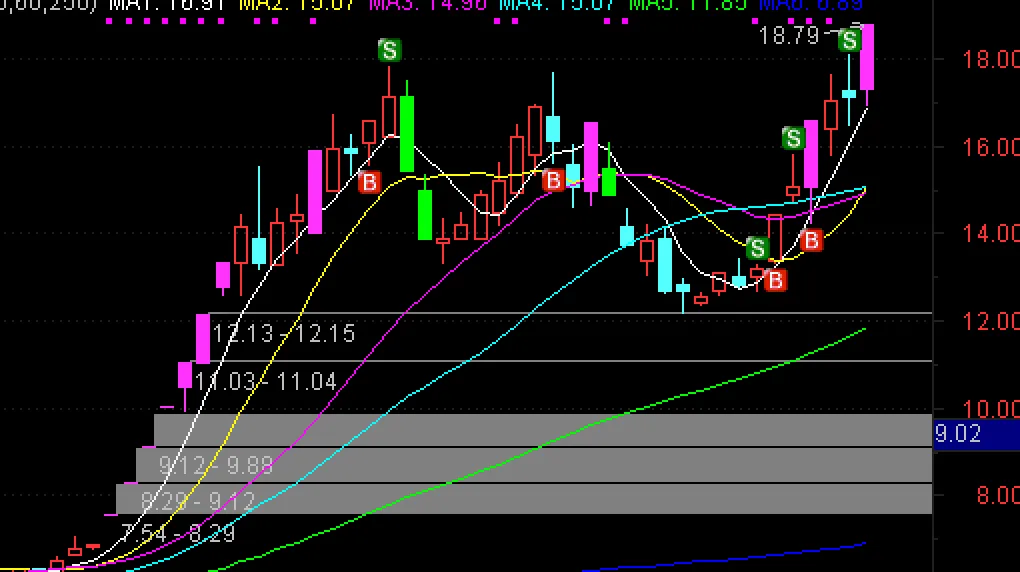Click the 18.00 price axis label
The width and height of the screenshot is (1020, 572).
(x=991, y=60)
